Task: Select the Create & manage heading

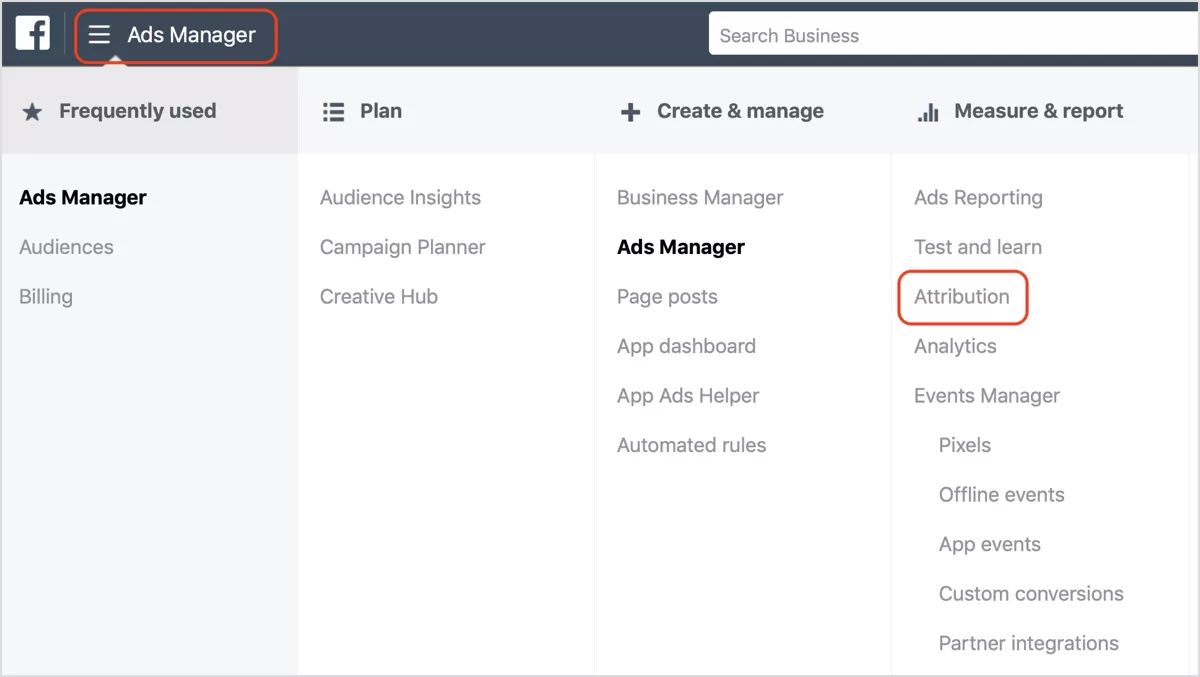Action: (x=740, y=111)
